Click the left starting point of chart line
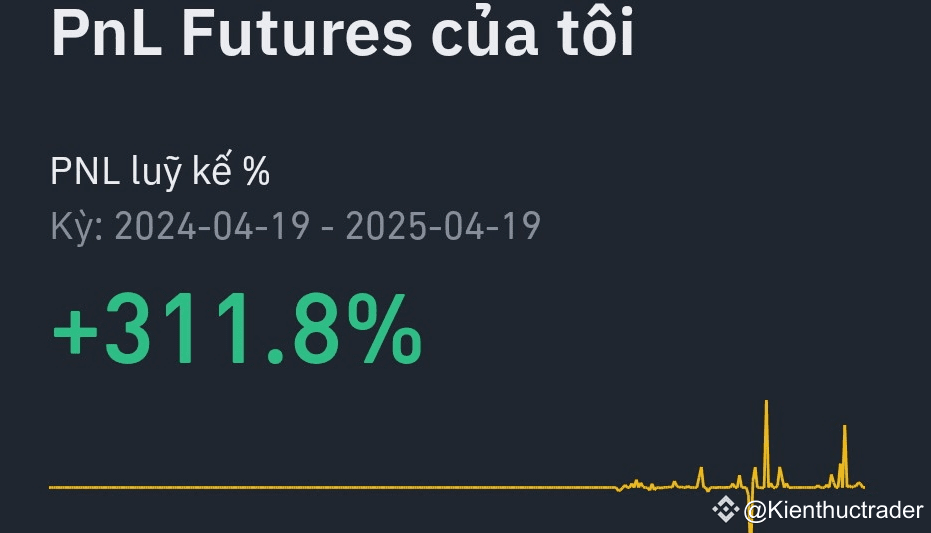The width and height of the screenshot is (931, 533). pyautogui.click(x=51, y=487)
